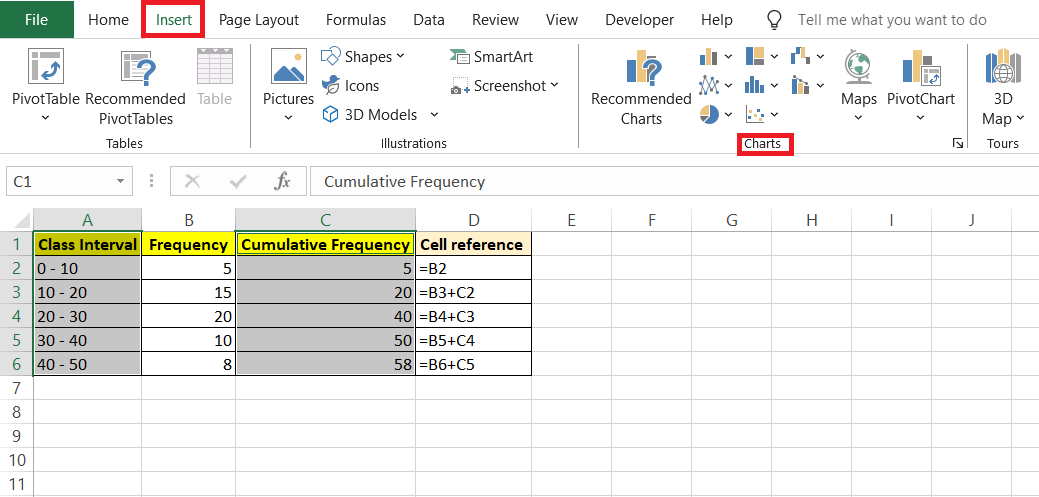Click the PivotChart icon
The image size is (1039, 497).
click(921, 68)
